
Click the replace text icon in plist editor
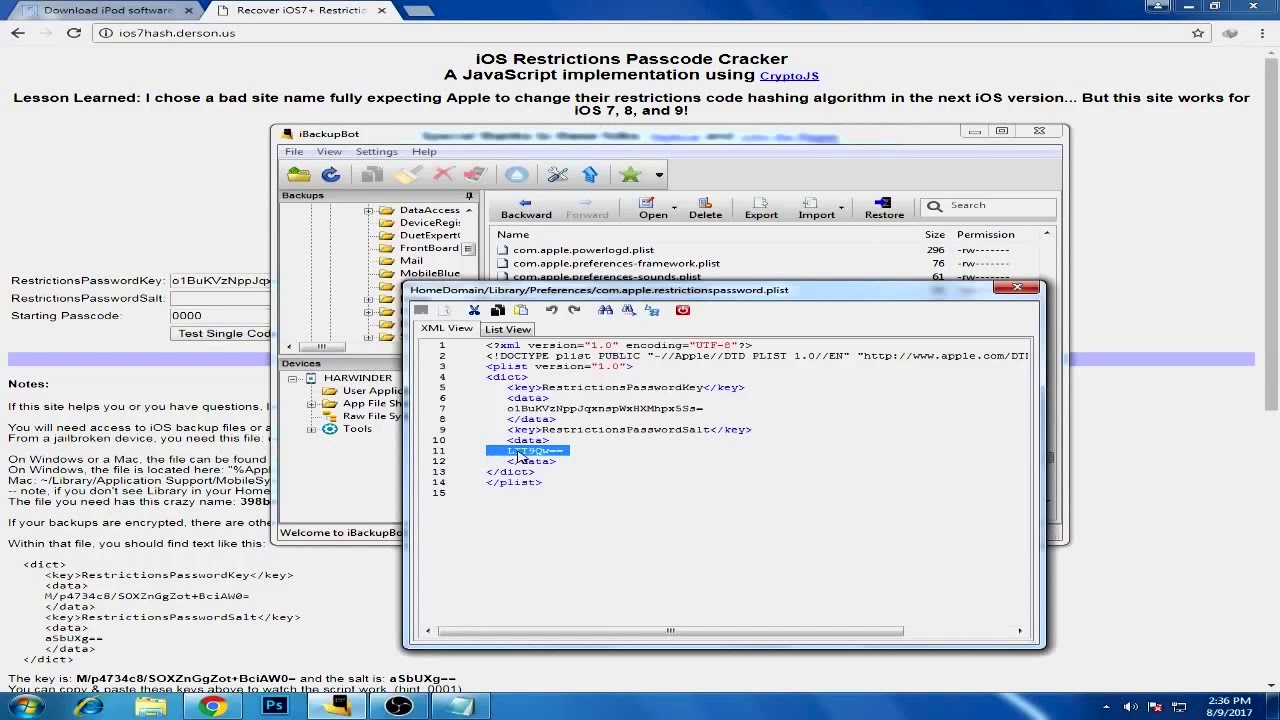652,311
